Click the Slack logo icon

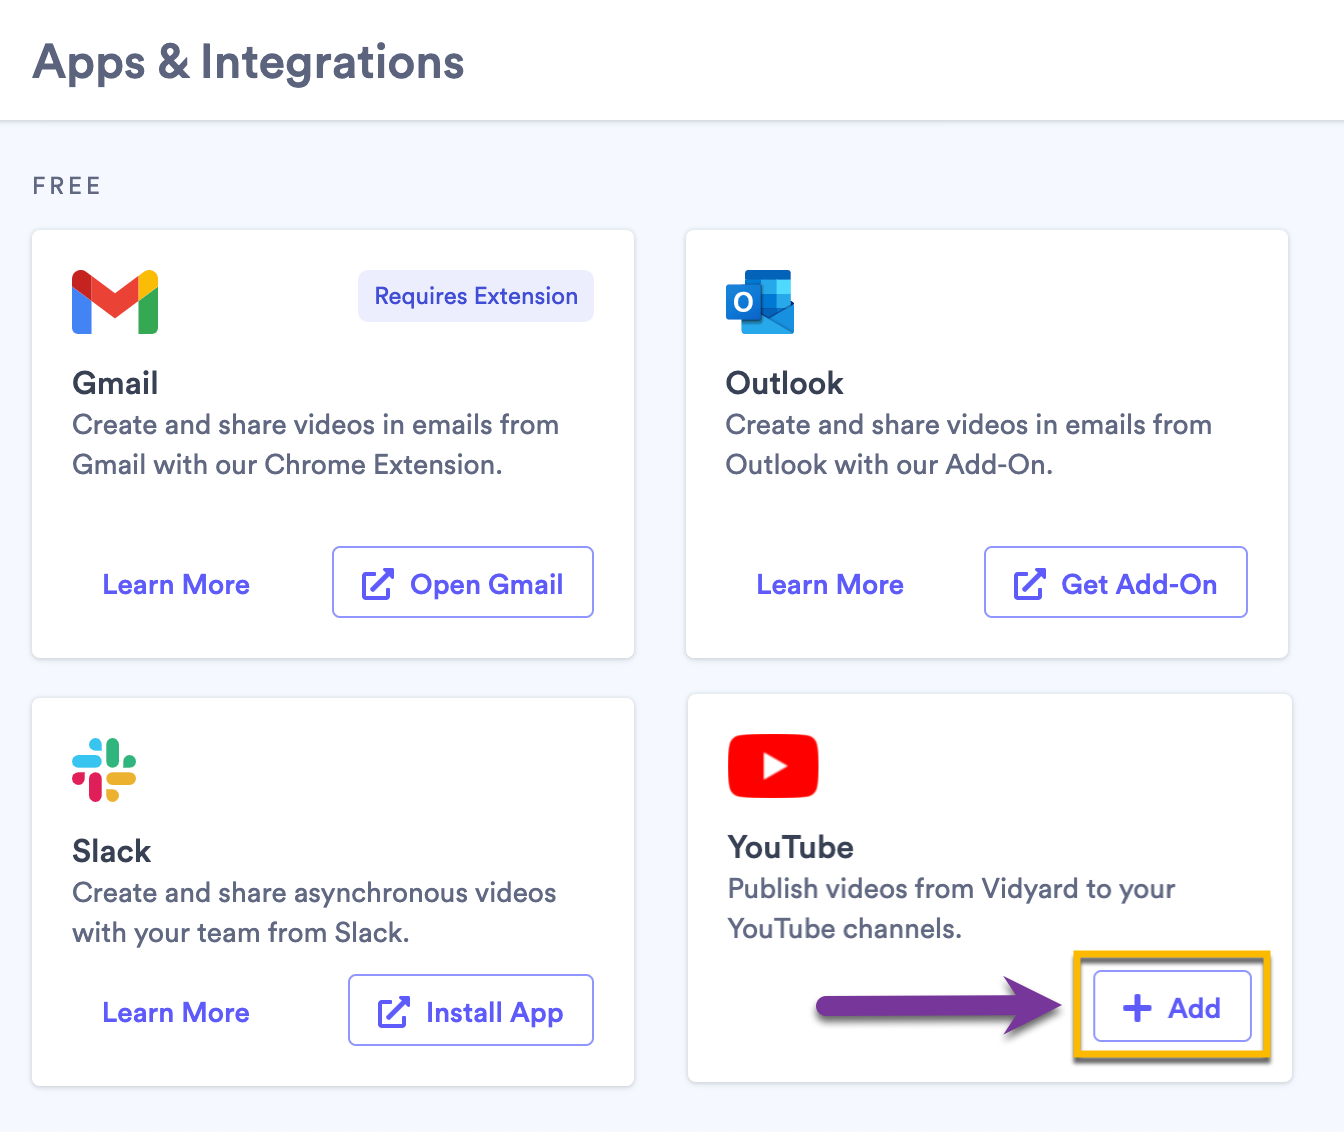coord(104,770)
